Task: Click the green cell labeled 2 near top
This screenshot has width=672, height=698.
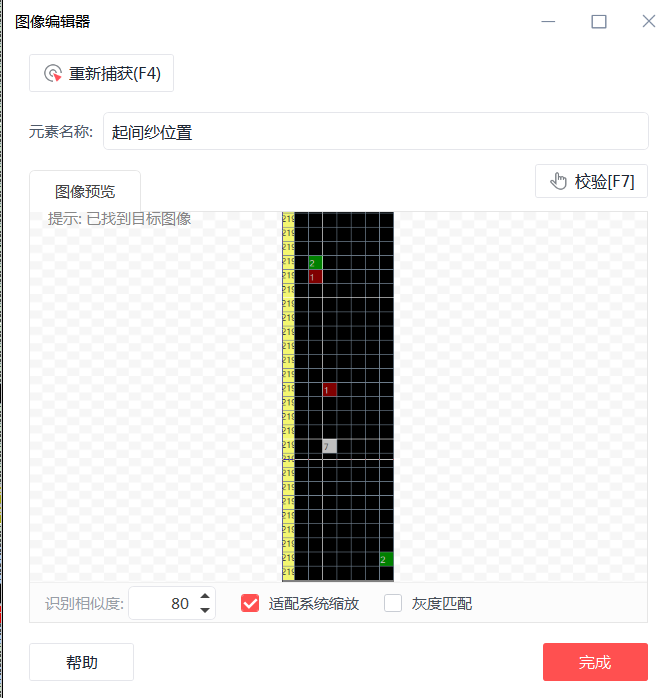Action: pos(316,263)
